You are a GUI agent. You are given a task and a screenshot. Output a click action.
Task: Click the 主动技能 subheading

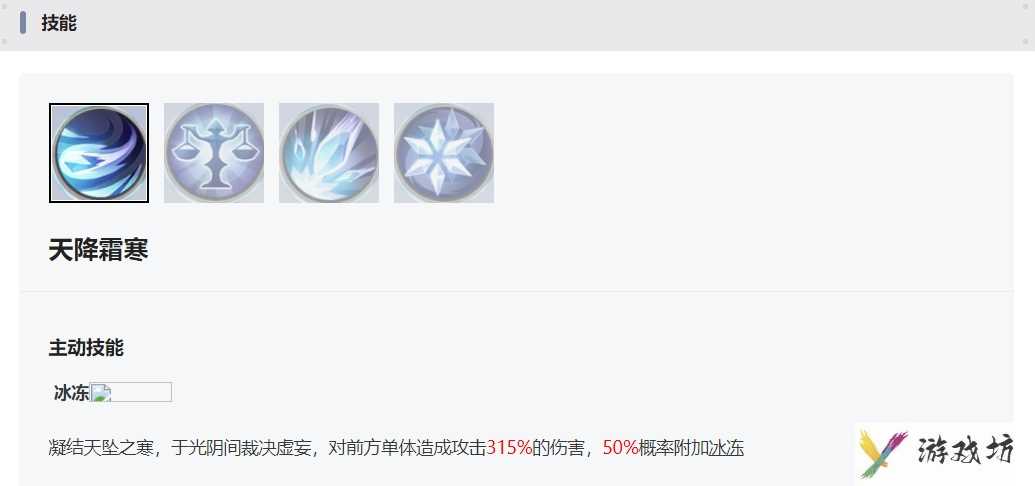point(86,347)
